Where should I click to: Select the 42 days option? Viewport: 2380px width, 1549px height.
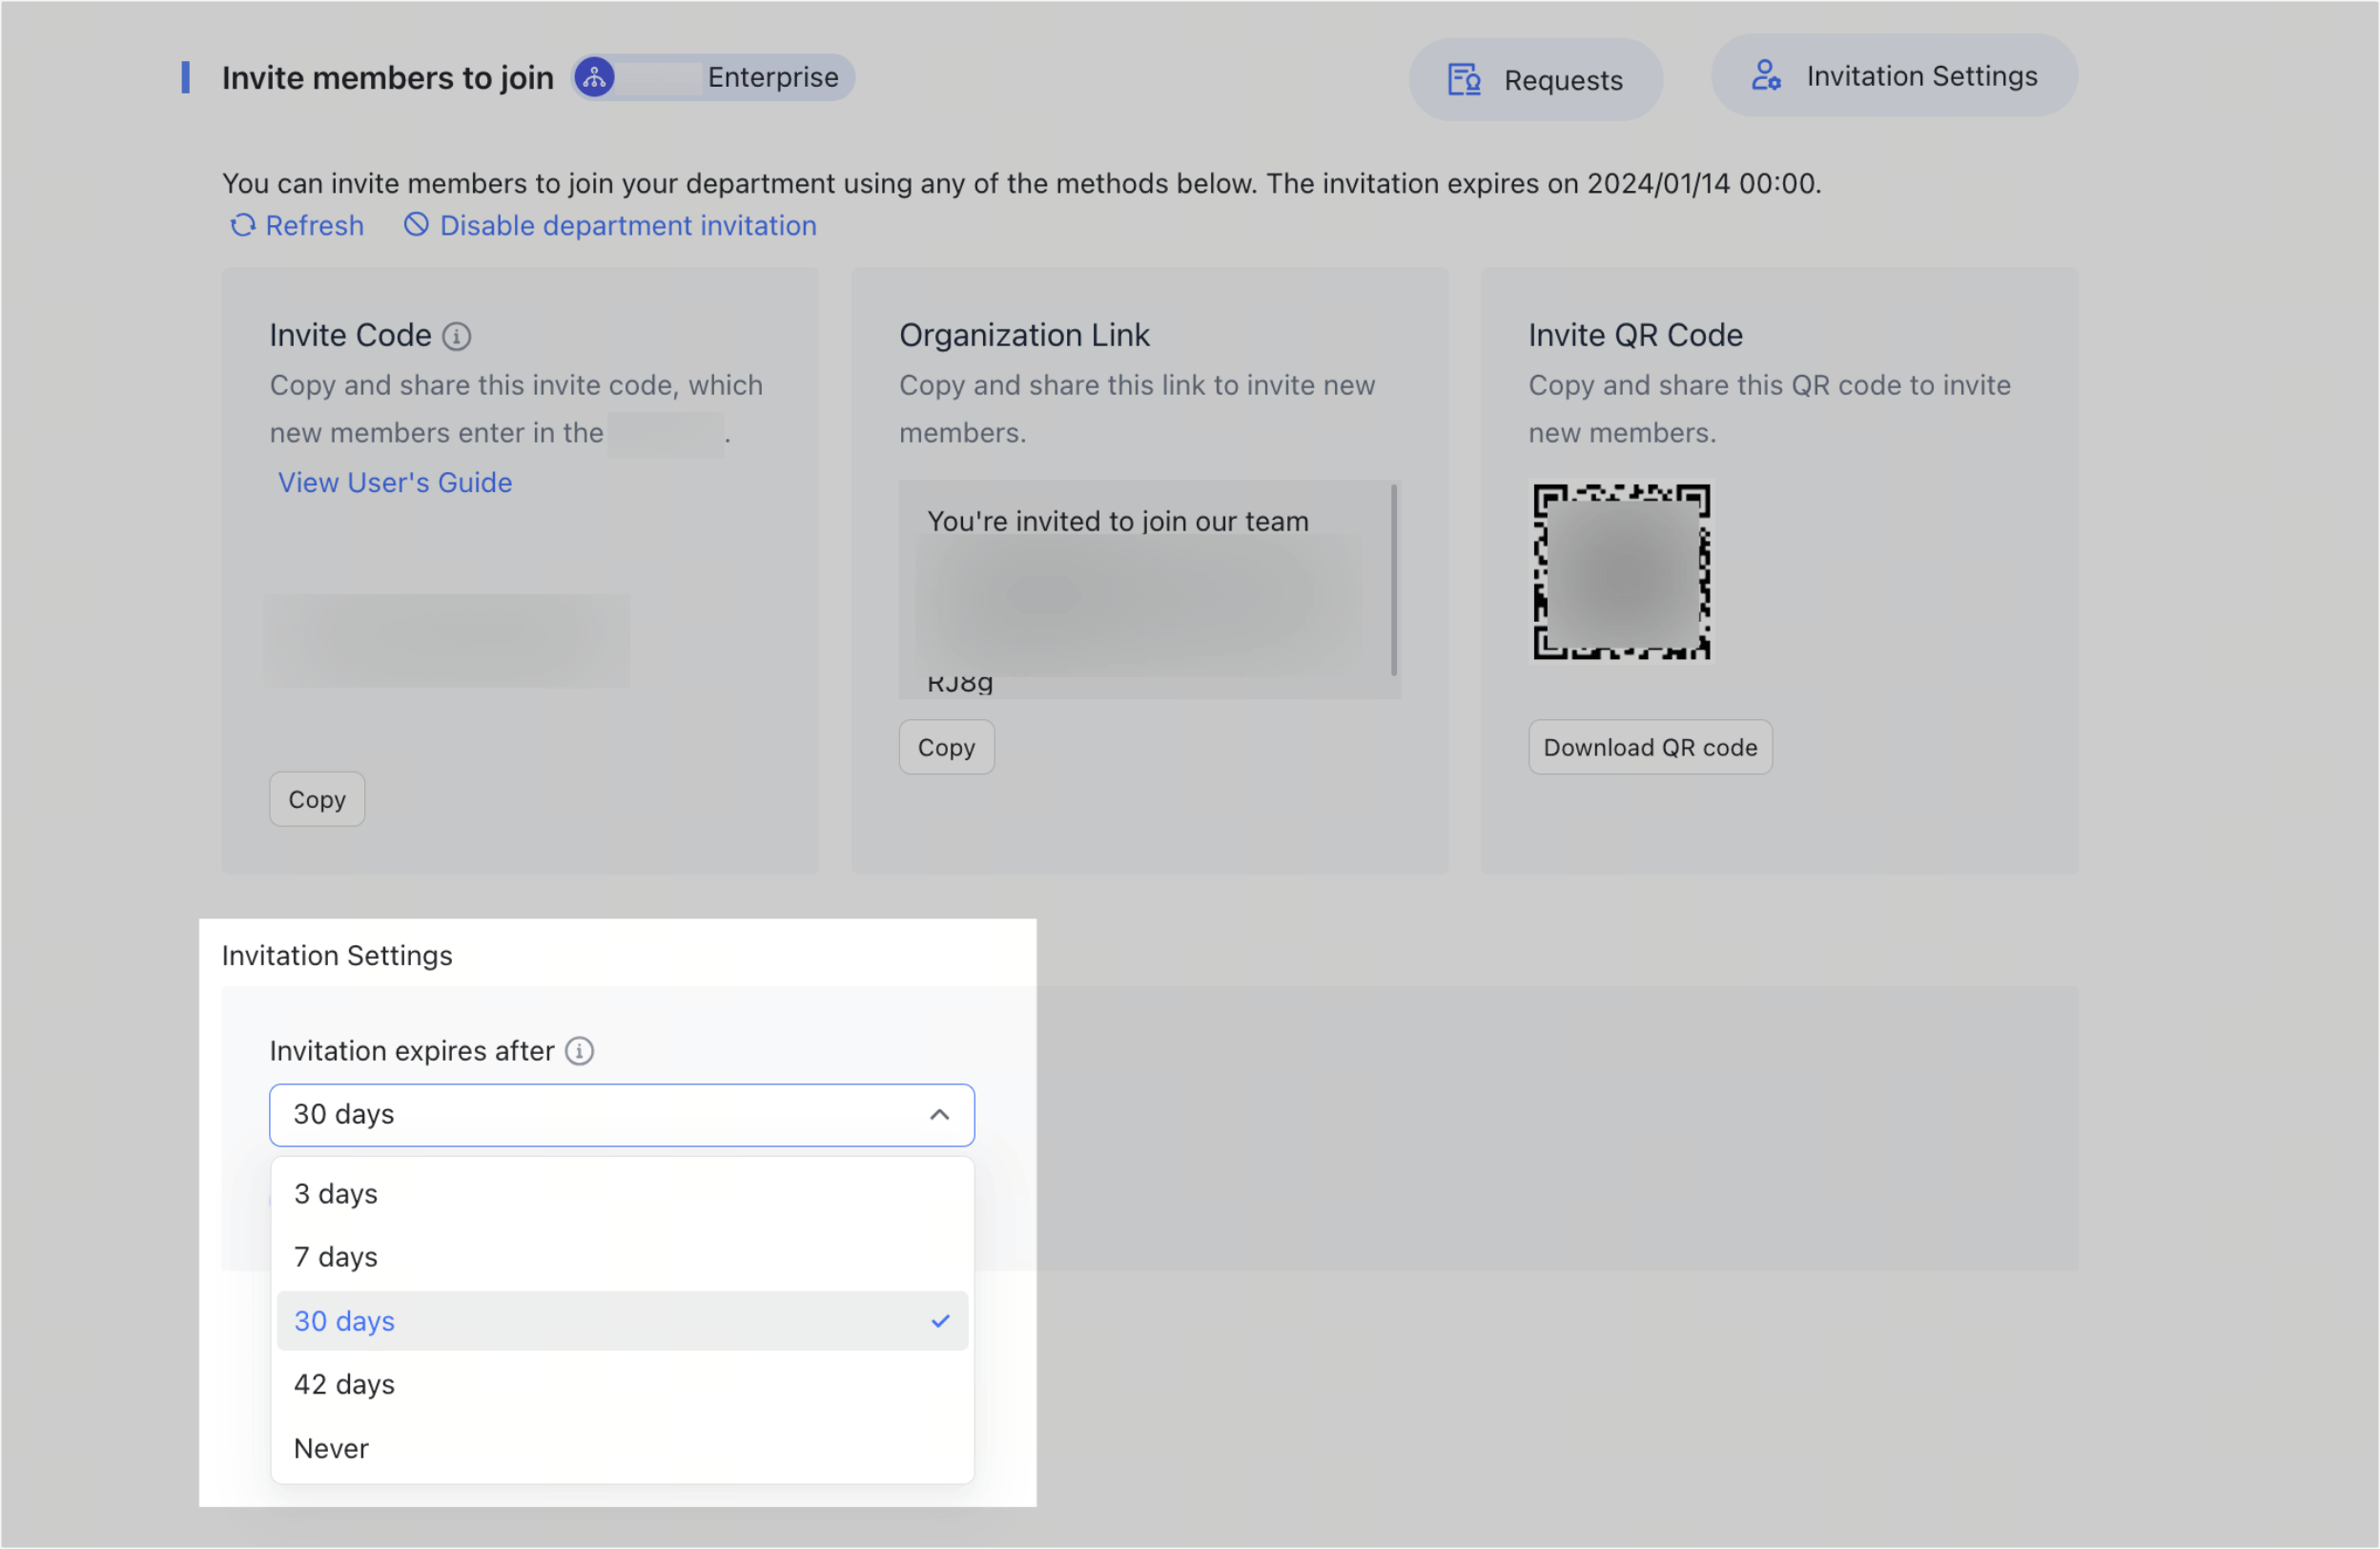tap(344, 1385)
